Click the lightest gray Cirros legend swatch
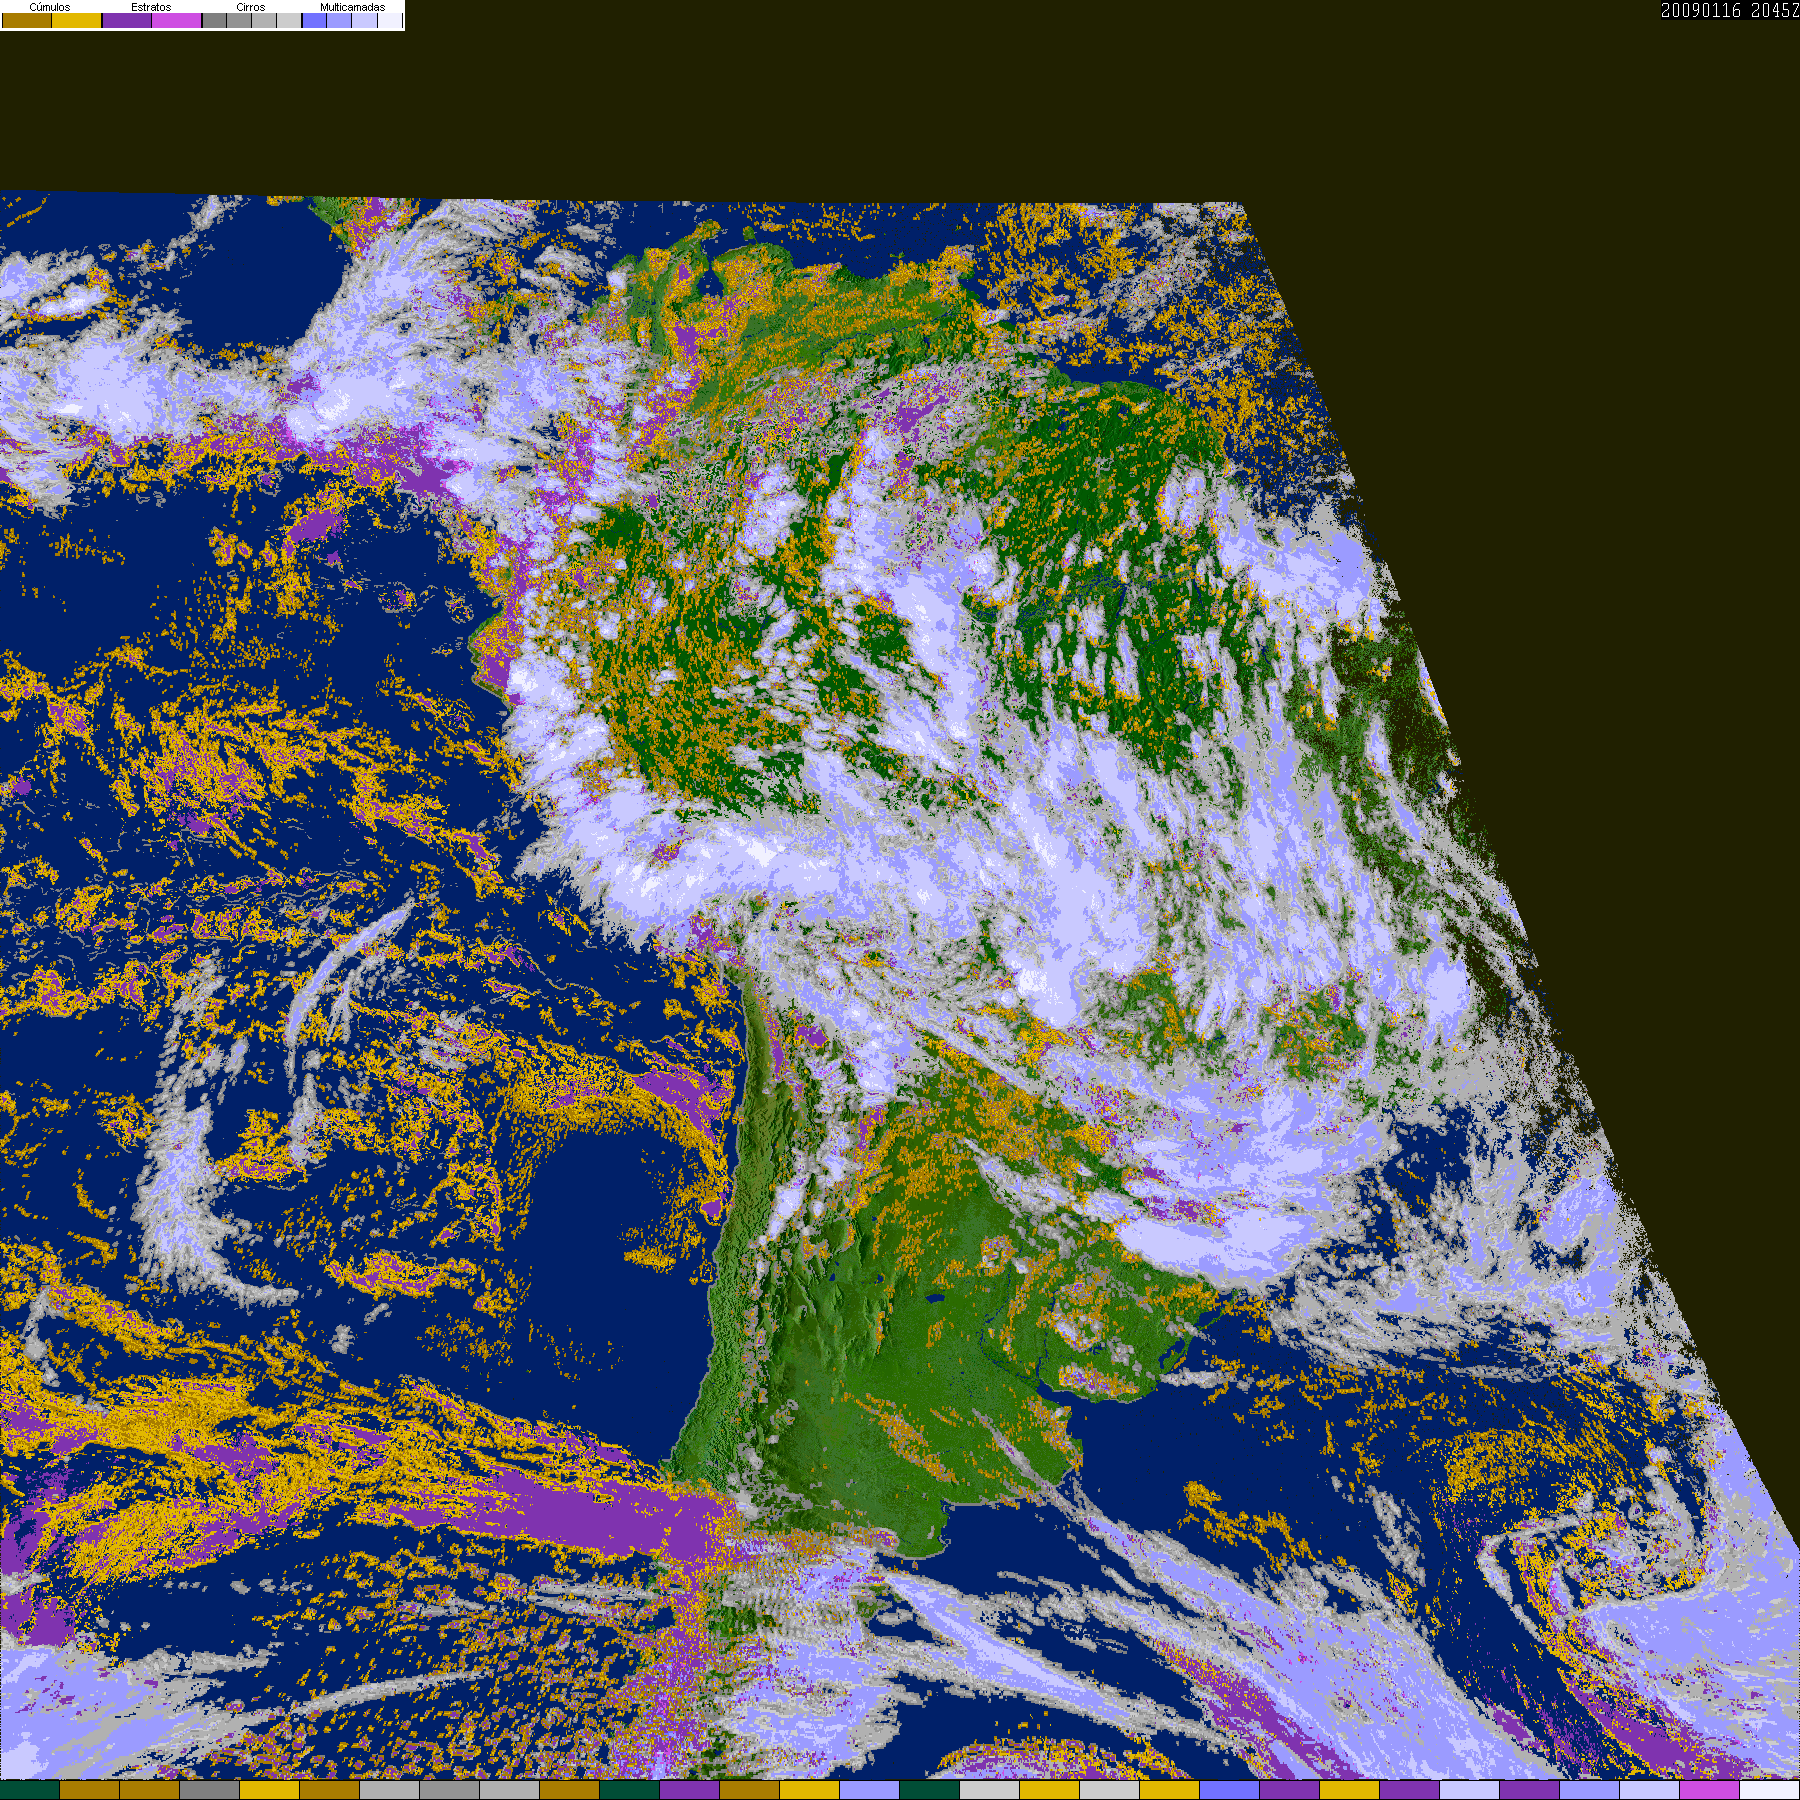This screenshot has width=1800, height=1800. tap(289, 20)
